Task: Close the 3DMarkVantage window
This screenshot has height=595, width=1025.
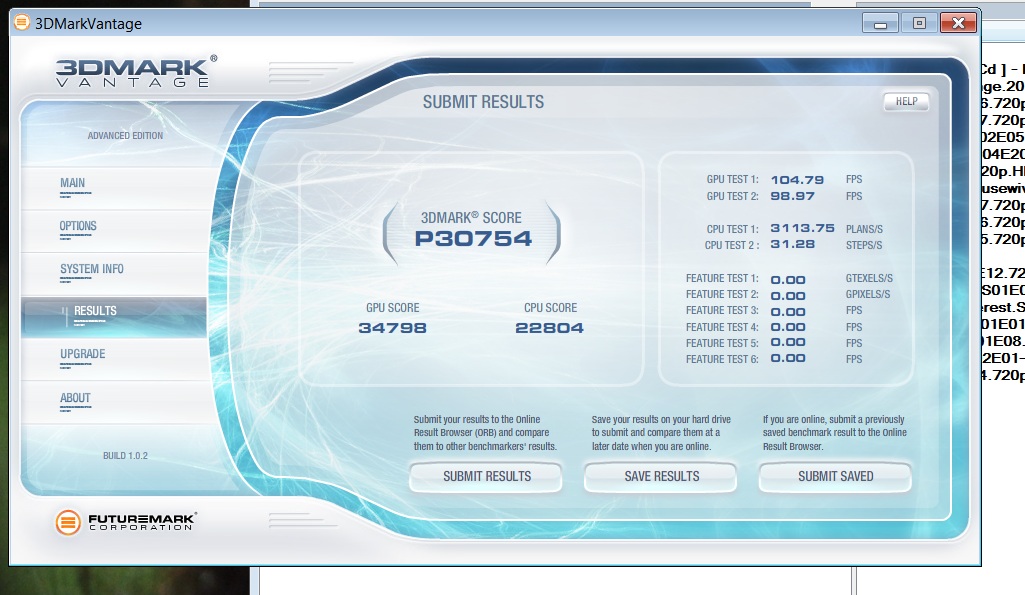Action: click(x=958, y=24)
